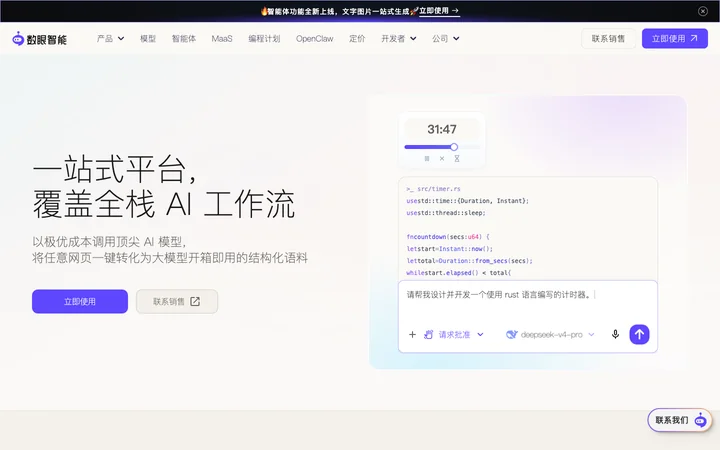Click the microphone voice input icon

pyautogui.click(x=615, y=334)
